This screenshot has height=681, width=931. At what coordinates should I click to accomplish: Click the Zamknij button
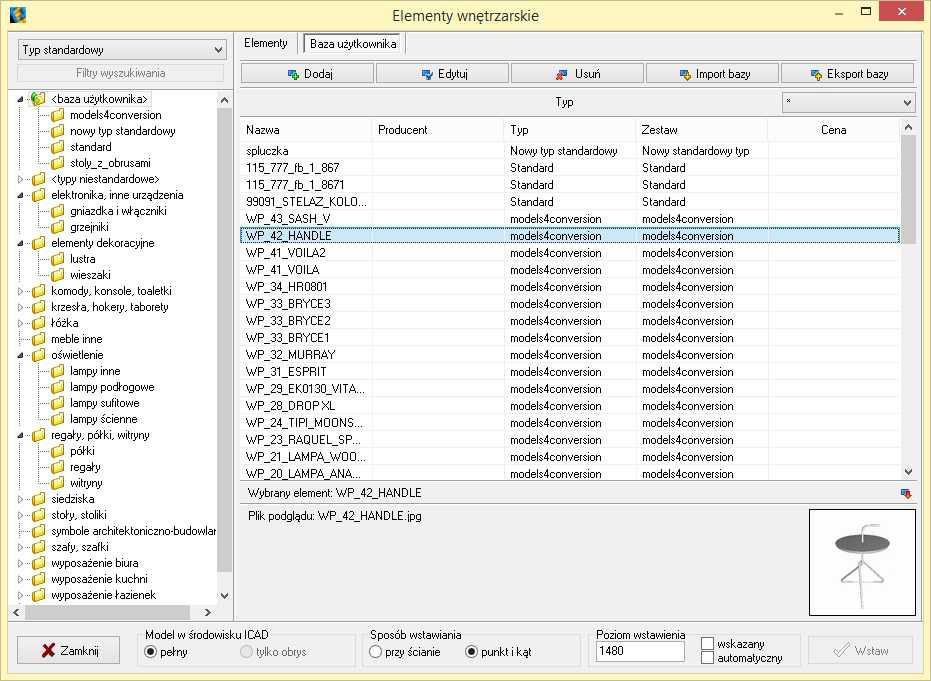[68, 651]
